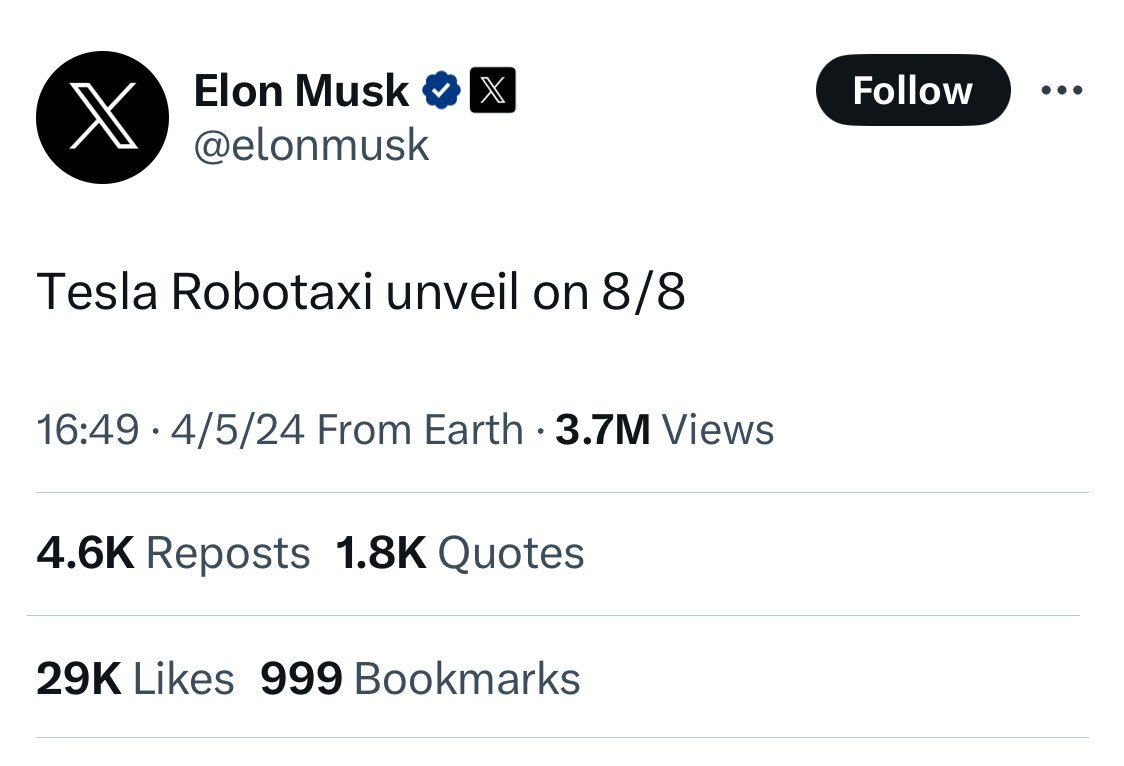Click the 999 Bookmarks count
The width and height of the screenshot is (1124, 766).
point(420,679)
